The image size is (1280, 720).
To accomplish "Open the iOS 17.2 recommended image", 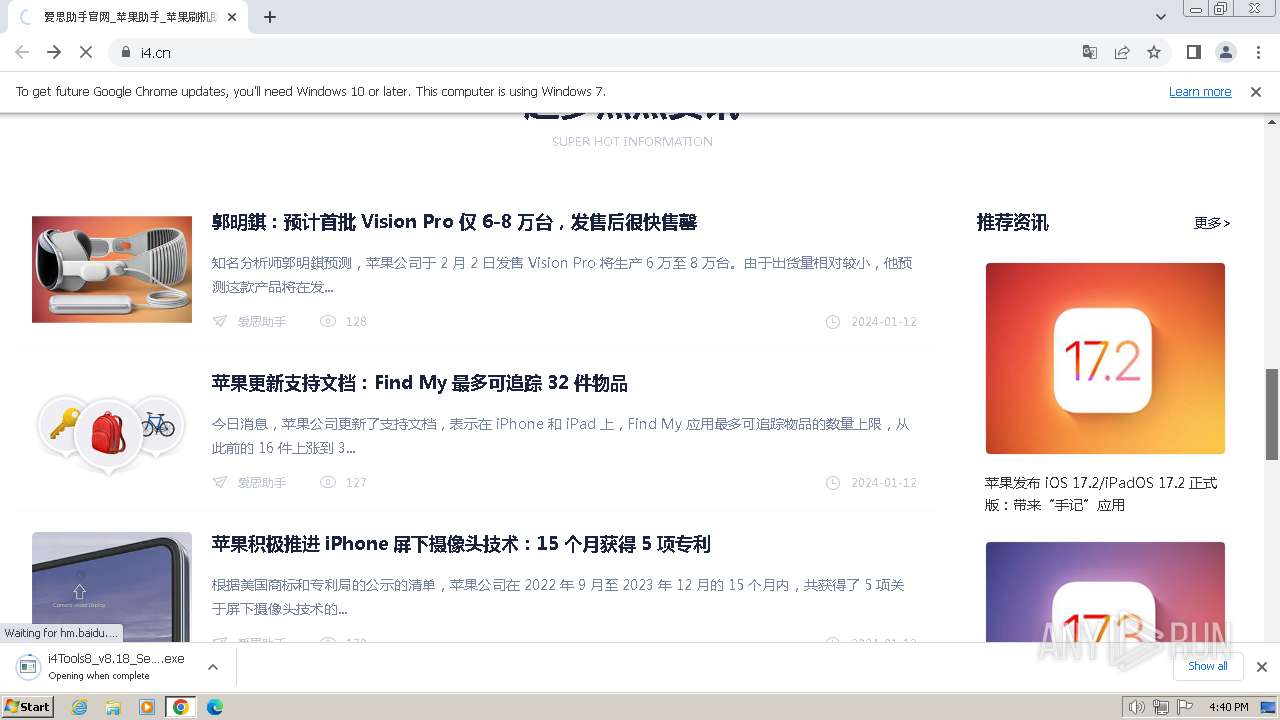I will 1105,358.
